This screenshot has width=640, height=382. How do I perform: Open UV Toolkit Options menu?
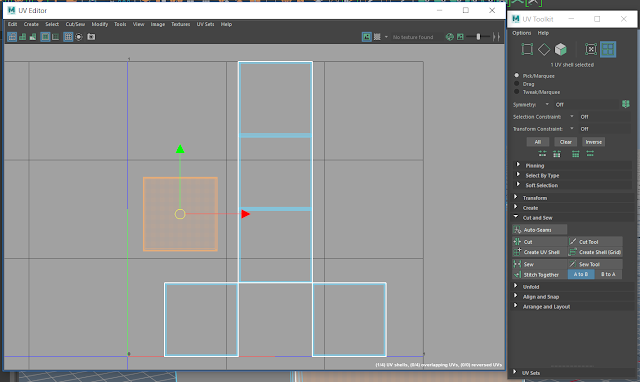tap(522, 33)
